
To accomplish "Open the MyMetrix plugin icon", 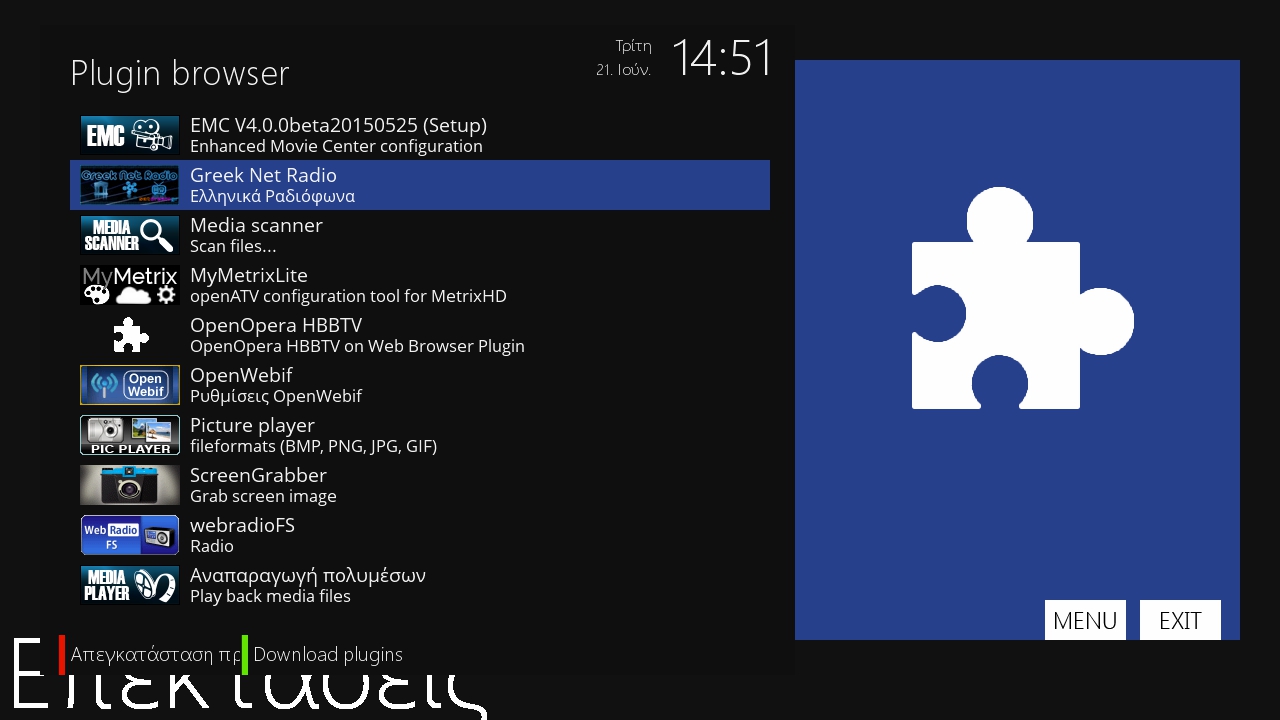I will point(130,285).
